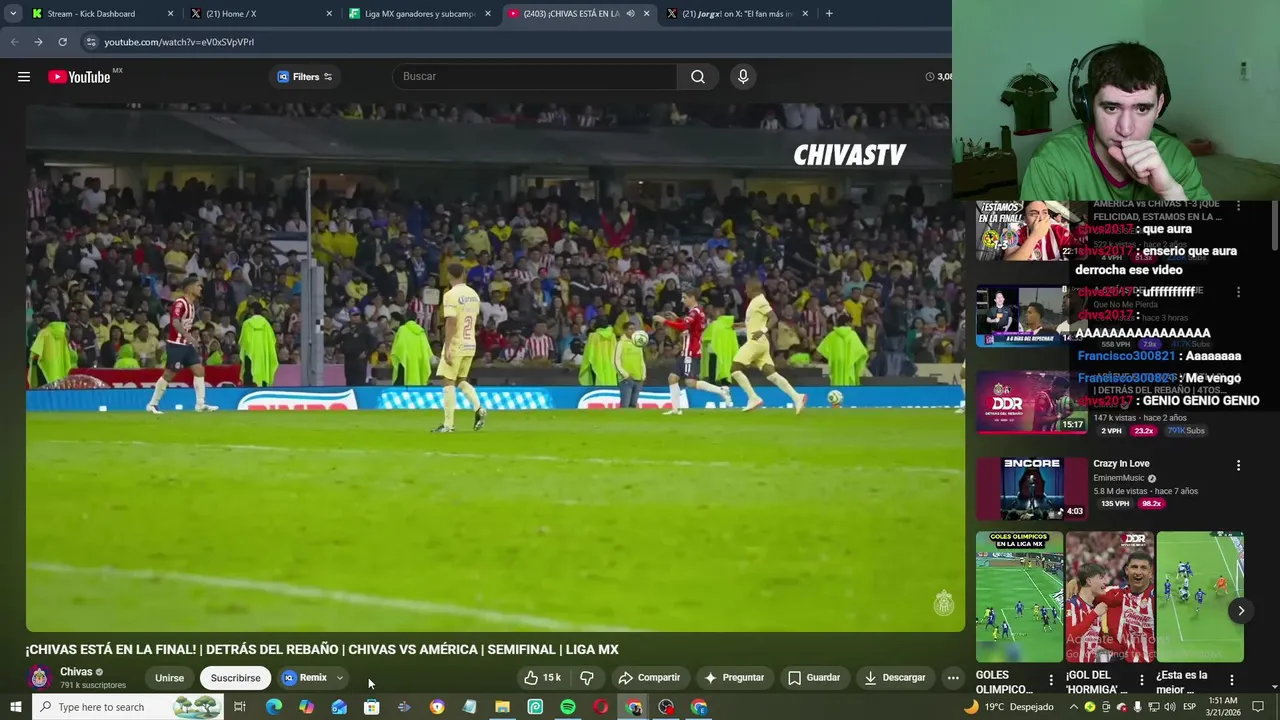Open the browser tab search dropdown

click(13, 14)
